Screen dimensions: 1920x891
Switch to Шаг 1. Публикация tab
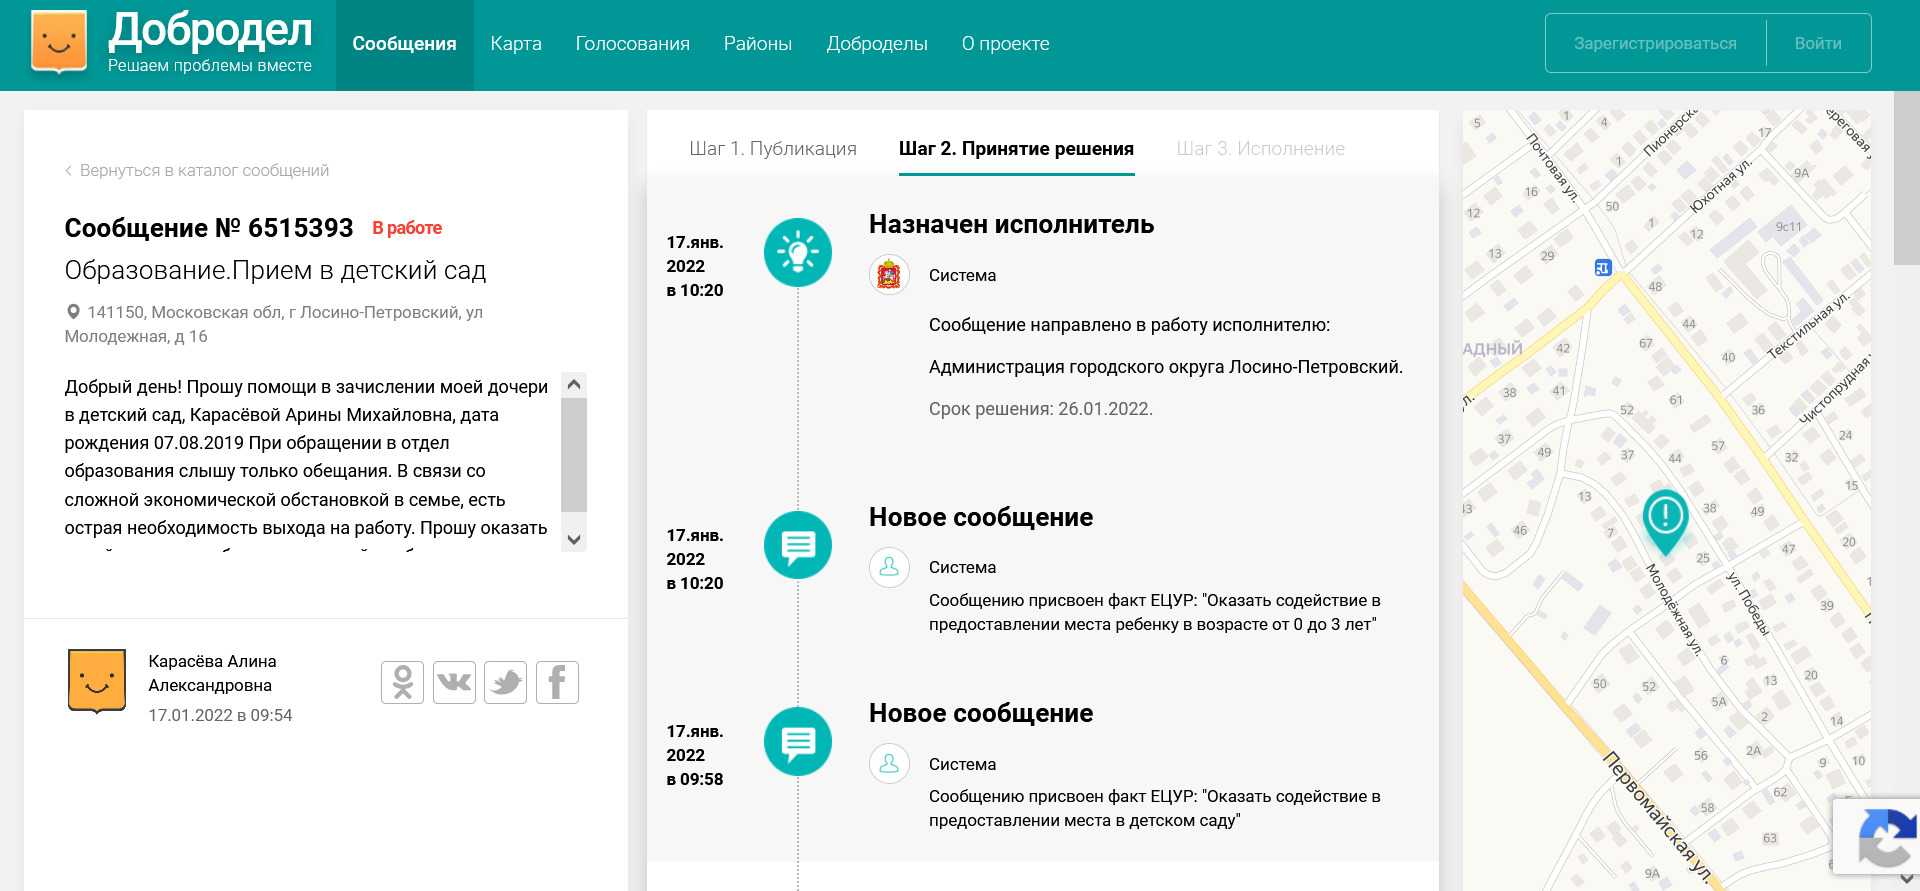click(x=772, y=149)
